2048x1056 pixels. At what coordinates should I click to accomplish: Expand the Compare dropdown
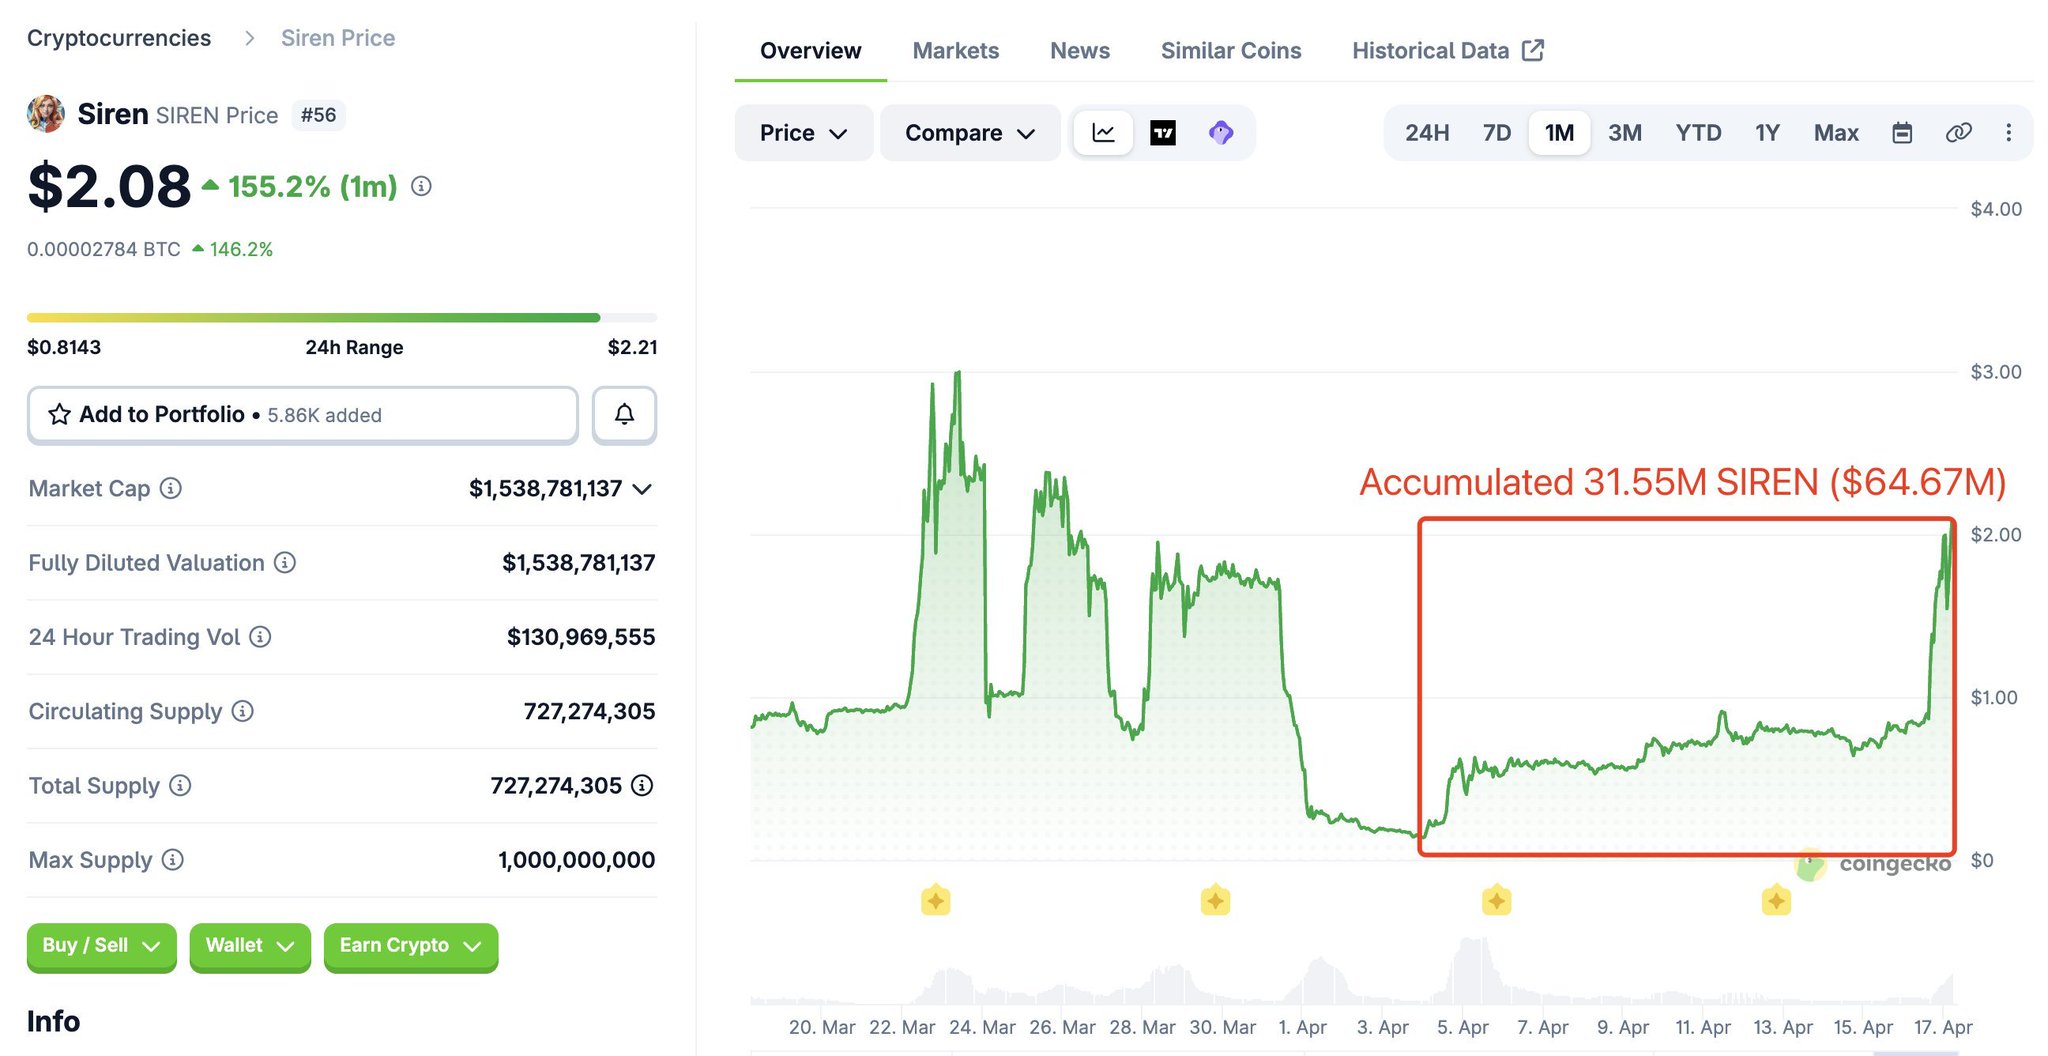coord(969,133)
